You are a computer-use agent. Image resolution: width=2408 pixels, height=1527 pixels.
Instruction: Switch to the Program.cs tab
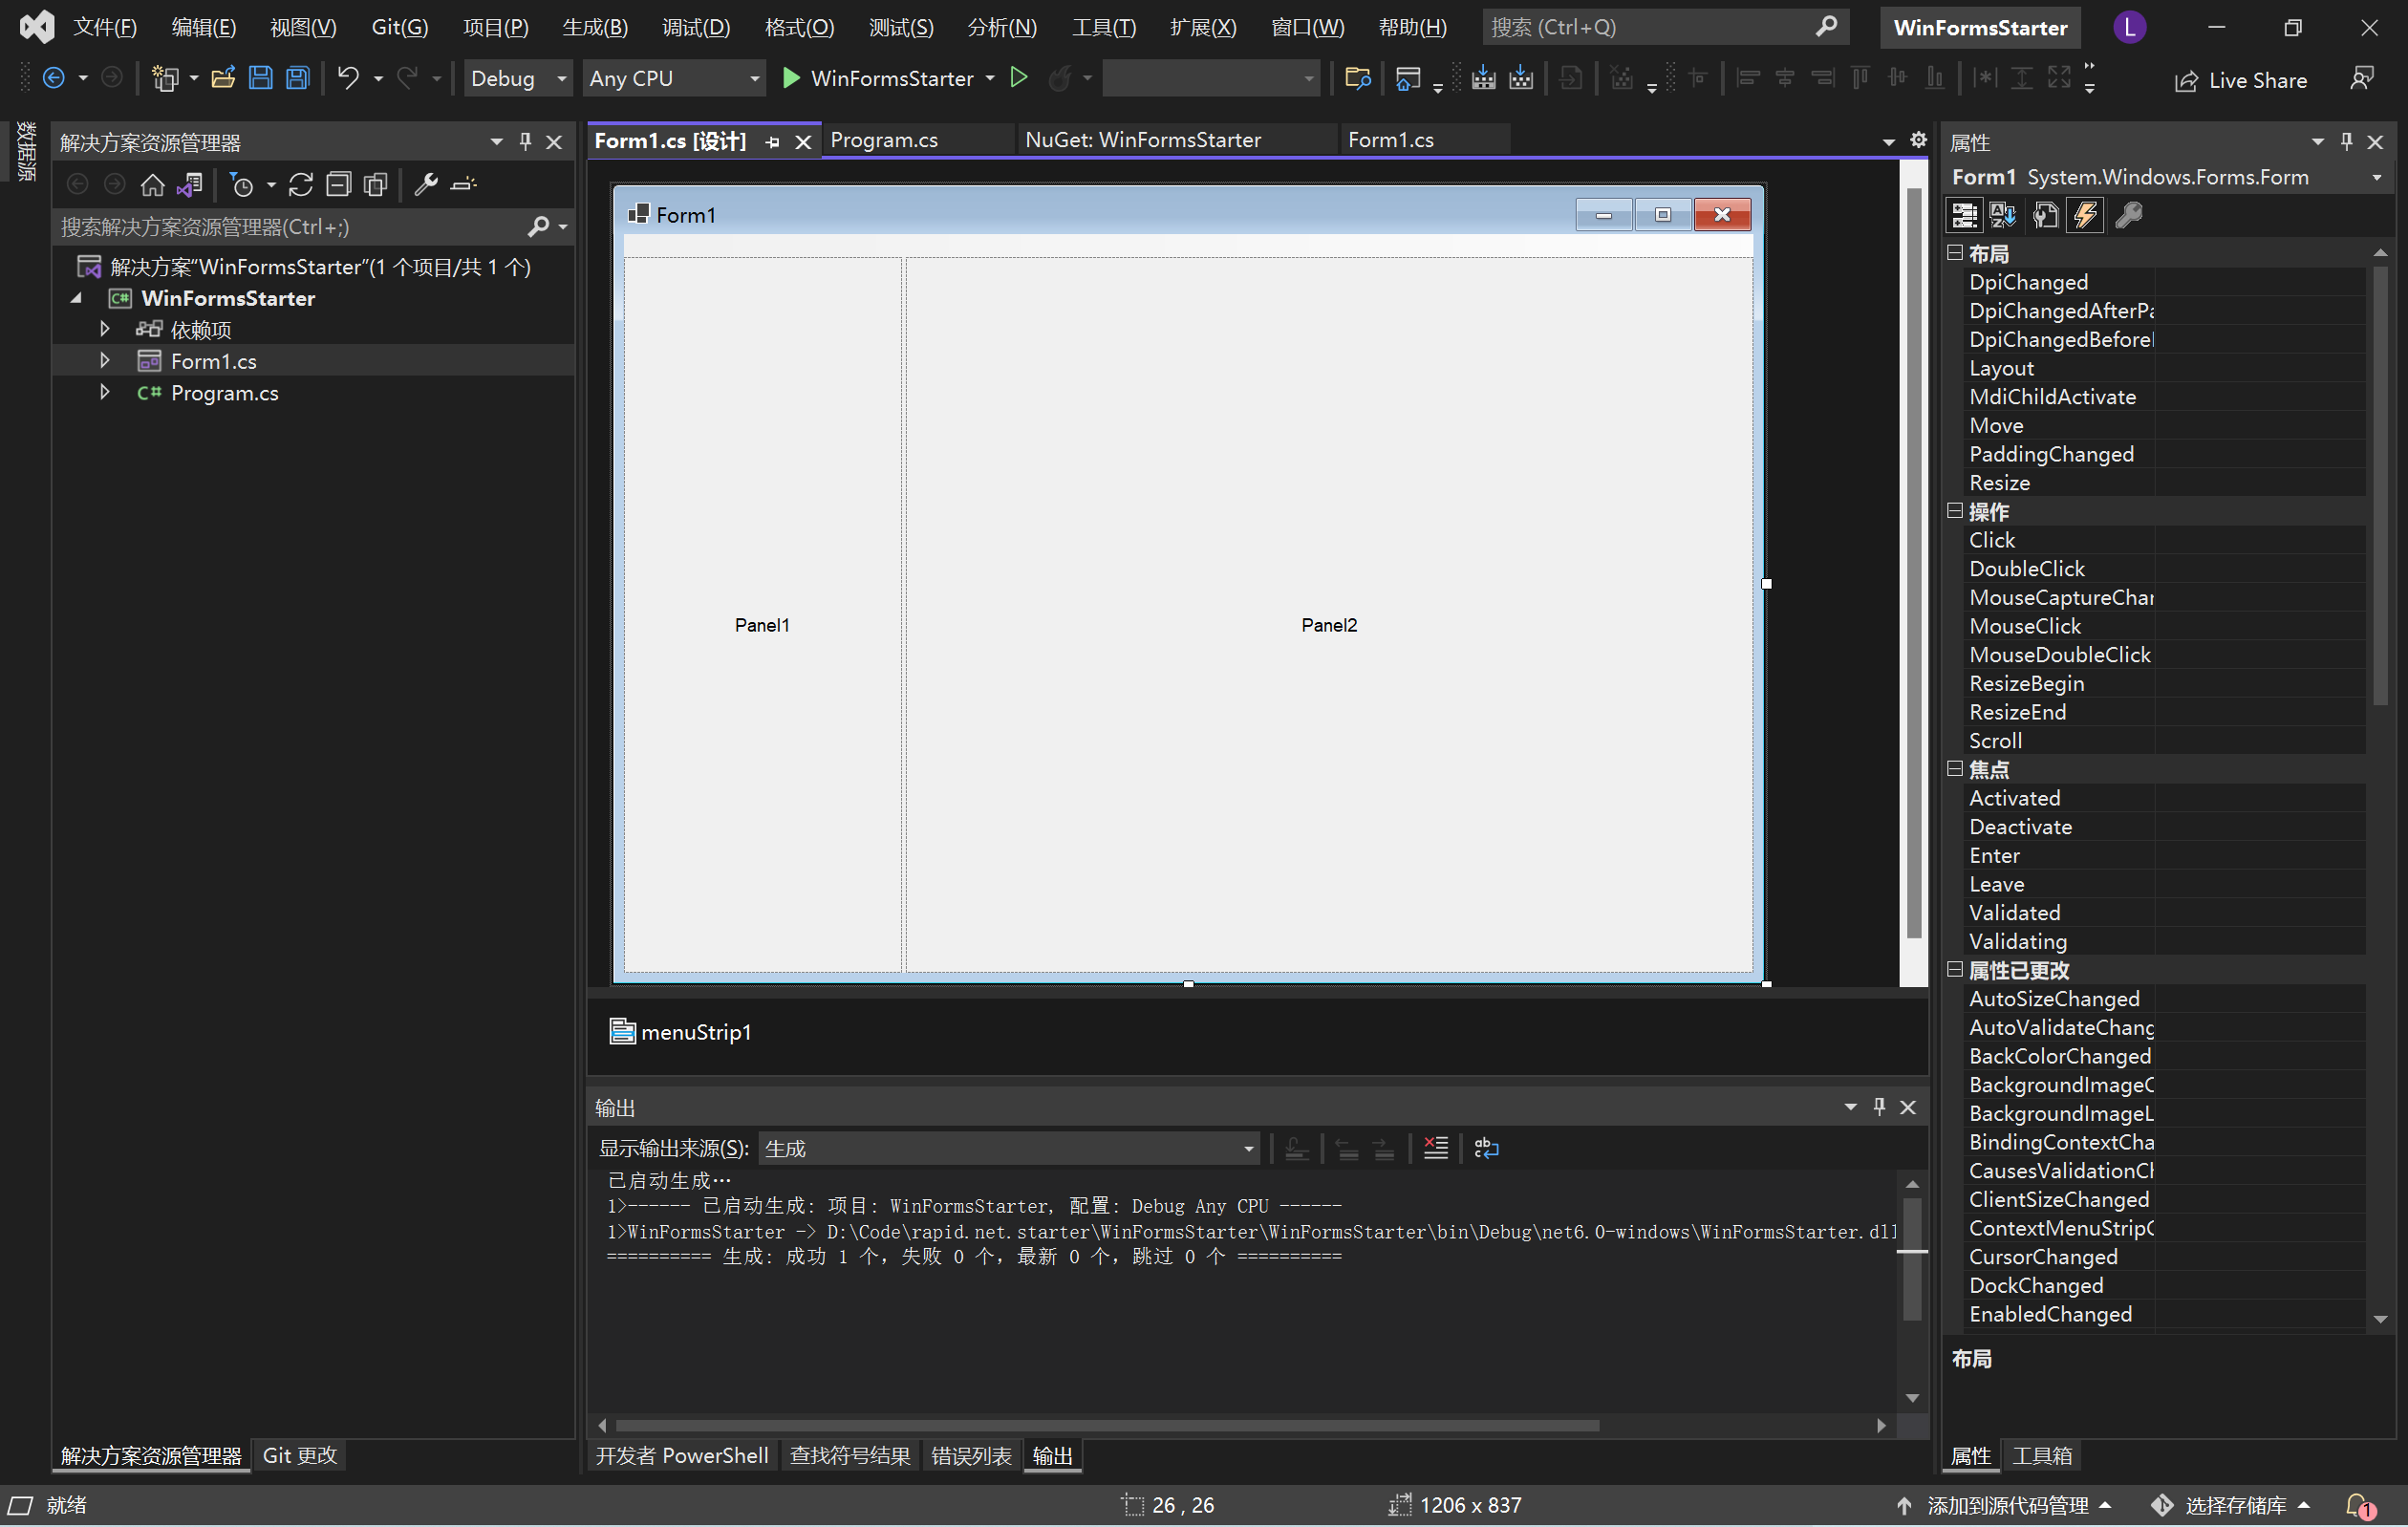(884, 140)
